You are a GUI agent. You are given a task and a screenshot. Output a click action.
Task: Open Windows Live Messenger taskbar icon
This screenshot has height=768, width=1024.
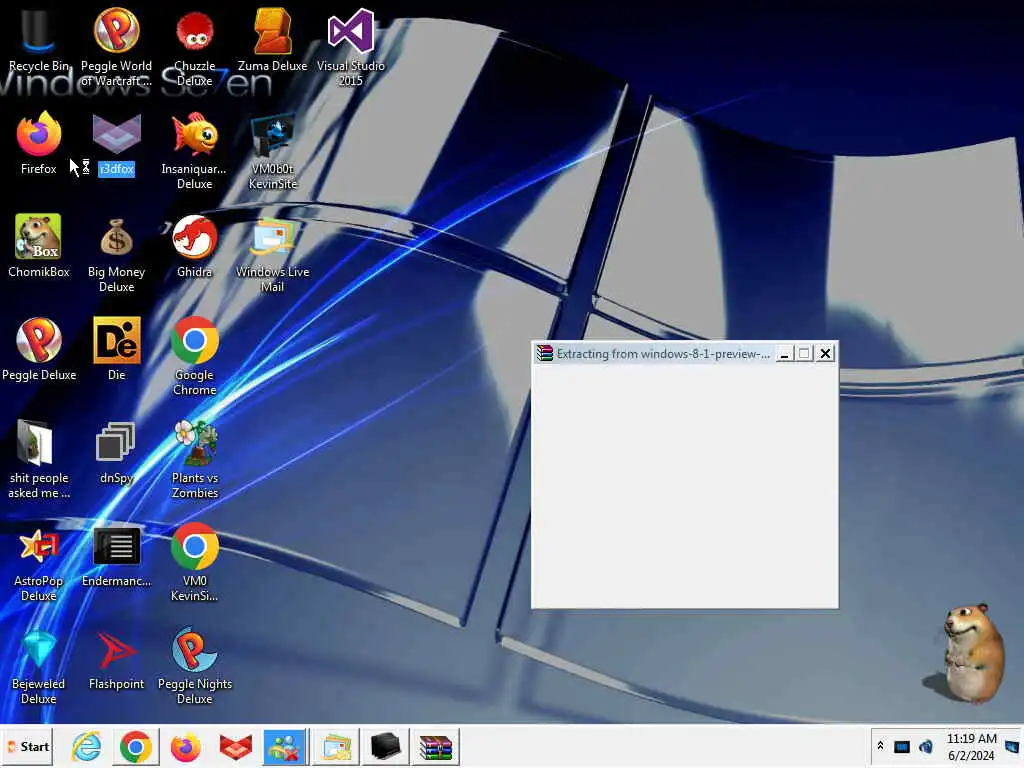tap(285, 746)
